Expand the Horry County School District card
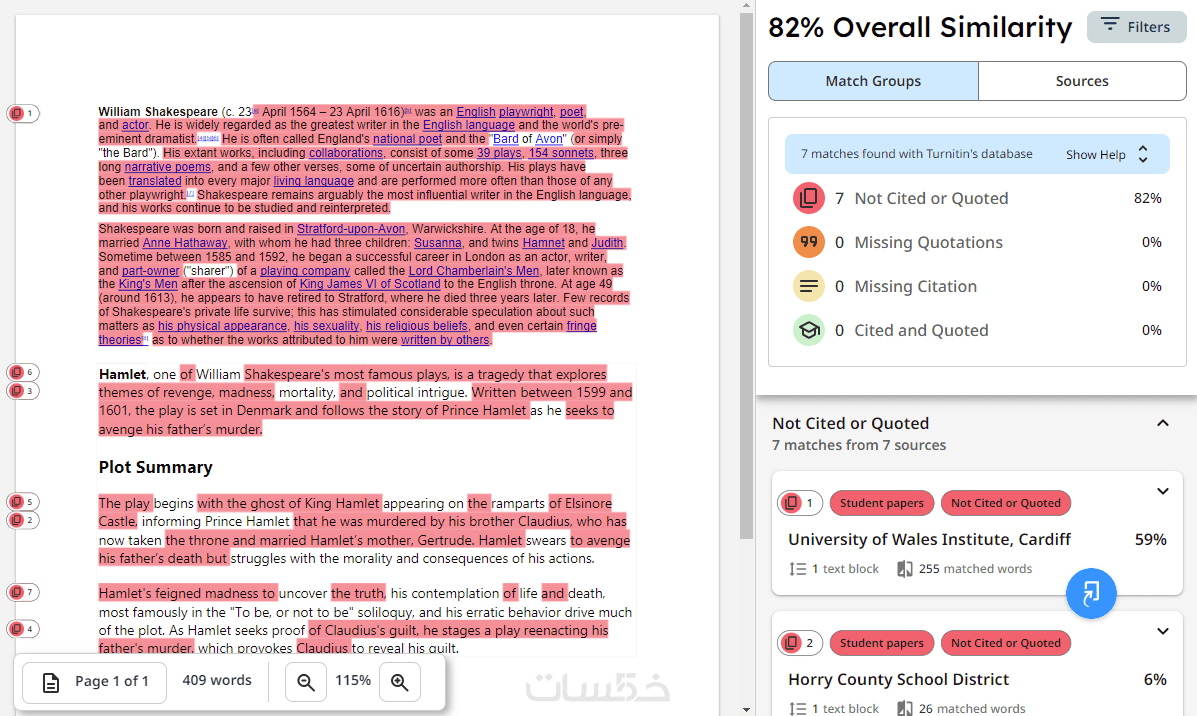 (1163, 632)
